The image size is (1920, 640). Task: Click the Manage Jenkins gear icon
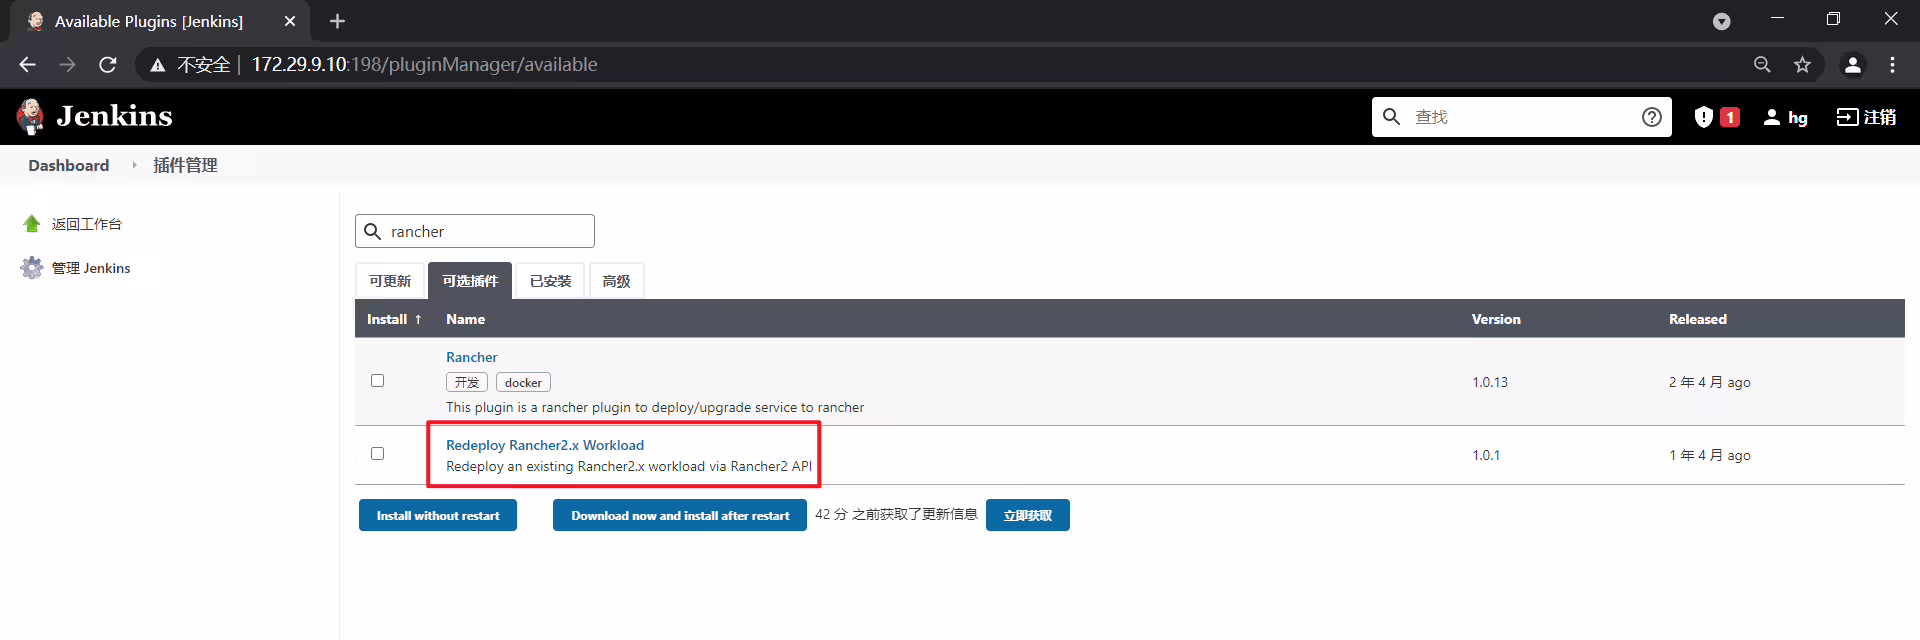(32, 268)
